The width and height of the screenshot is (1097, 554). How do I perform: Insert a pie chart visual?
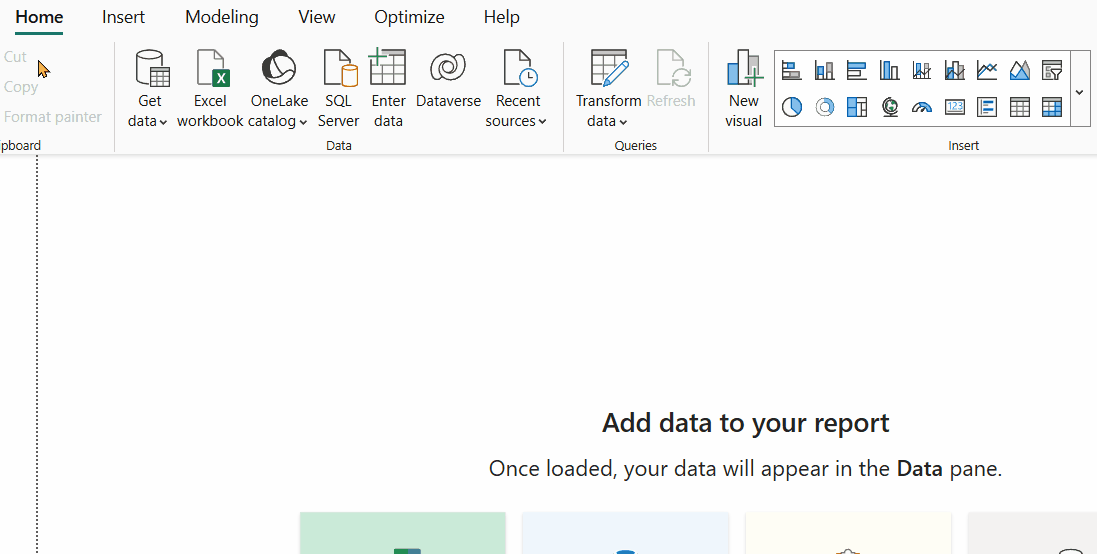(x=791, y=107)
